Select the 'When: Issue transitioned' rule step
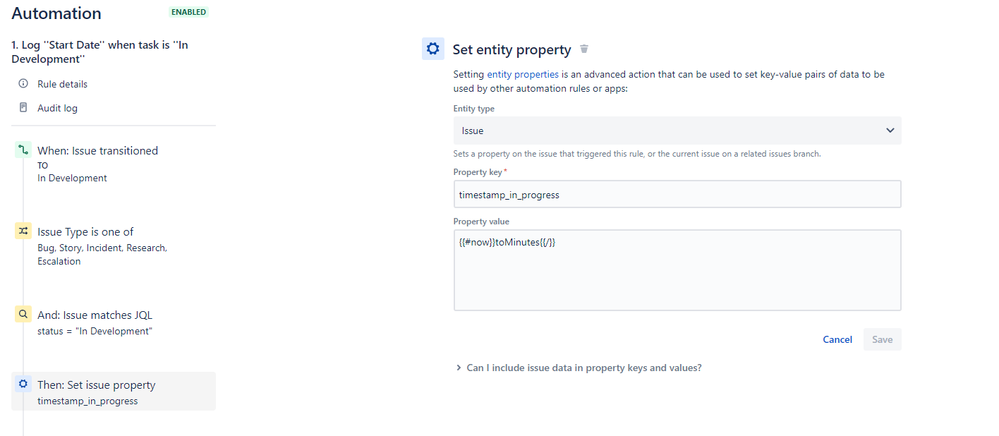999x436 pixels. point(113,164)
